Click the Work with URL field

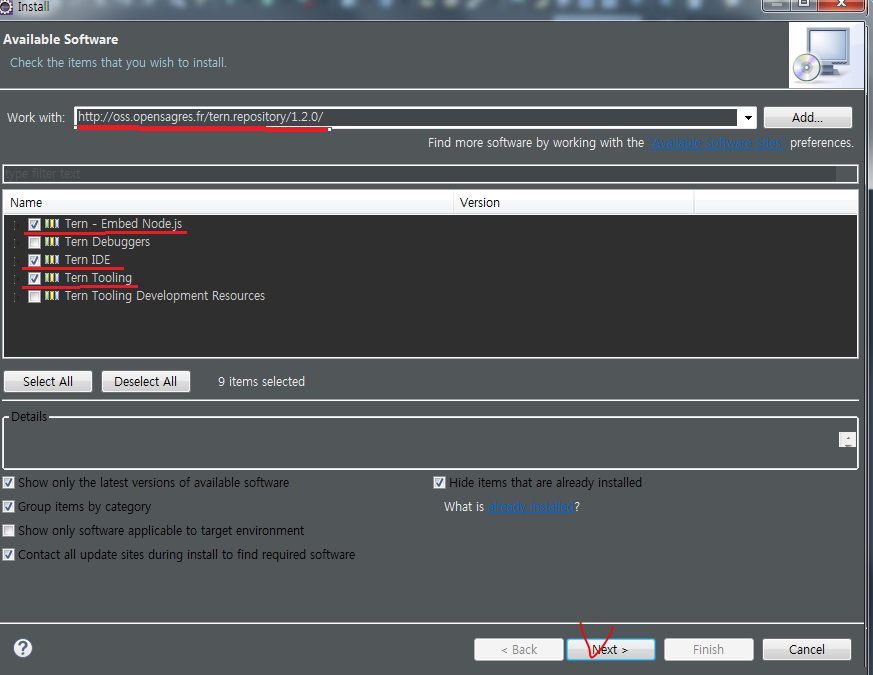406,118
